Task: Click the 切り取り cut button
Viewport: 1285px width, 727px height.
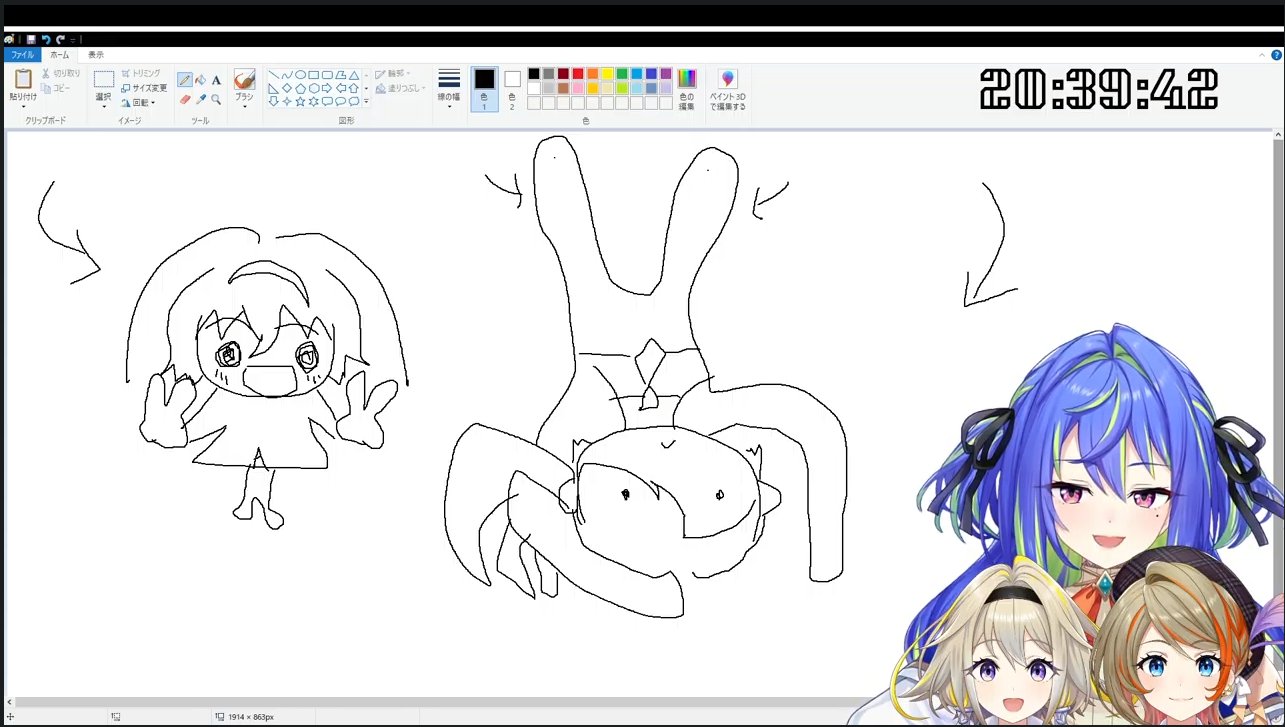Action: [x=61, y=74]
